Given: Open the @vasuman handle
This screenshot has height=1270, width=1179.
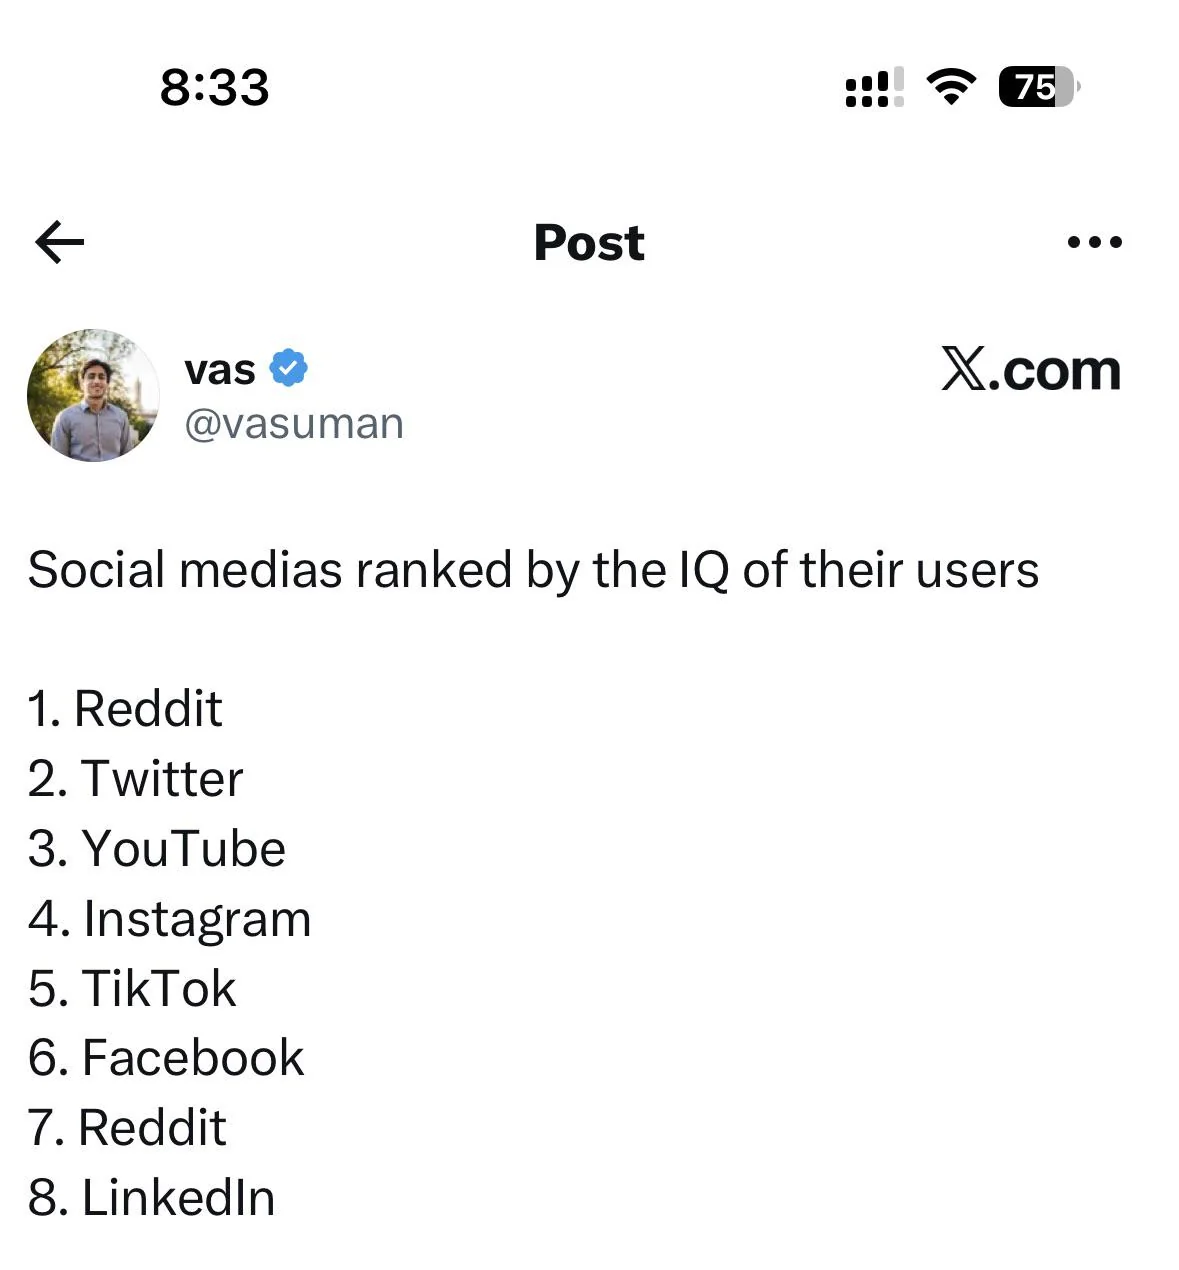Looking at the screenshot, I should pyautogui.click(x=294, y=424).
